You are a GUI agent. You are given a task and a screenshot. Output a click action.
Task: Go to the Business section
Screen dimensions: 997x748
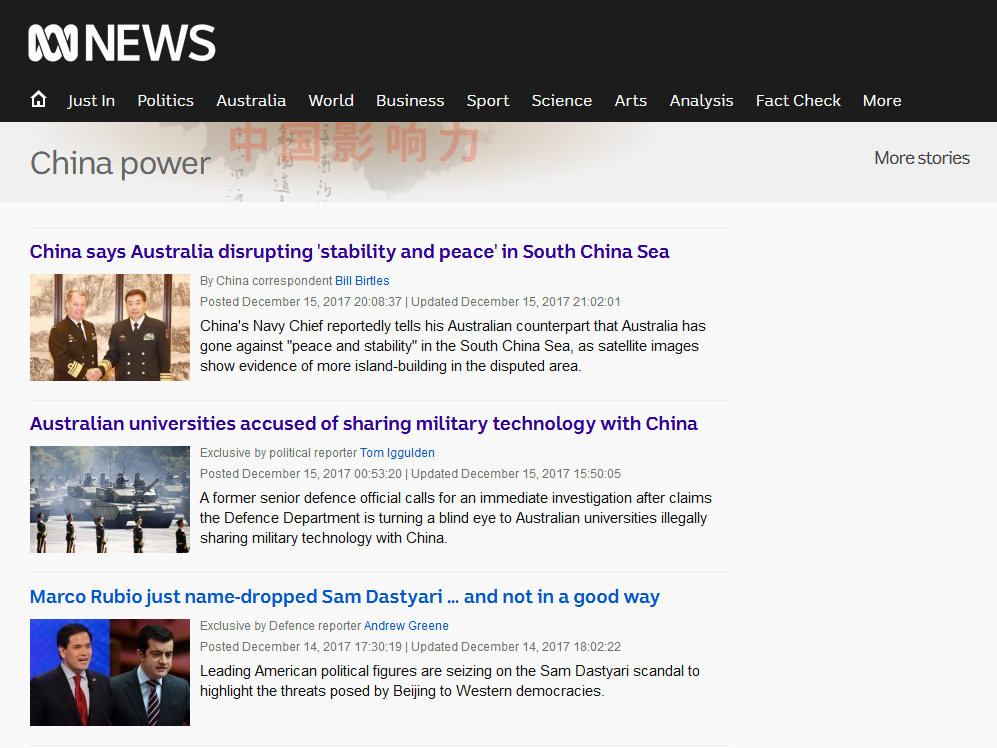click(410, 100)
